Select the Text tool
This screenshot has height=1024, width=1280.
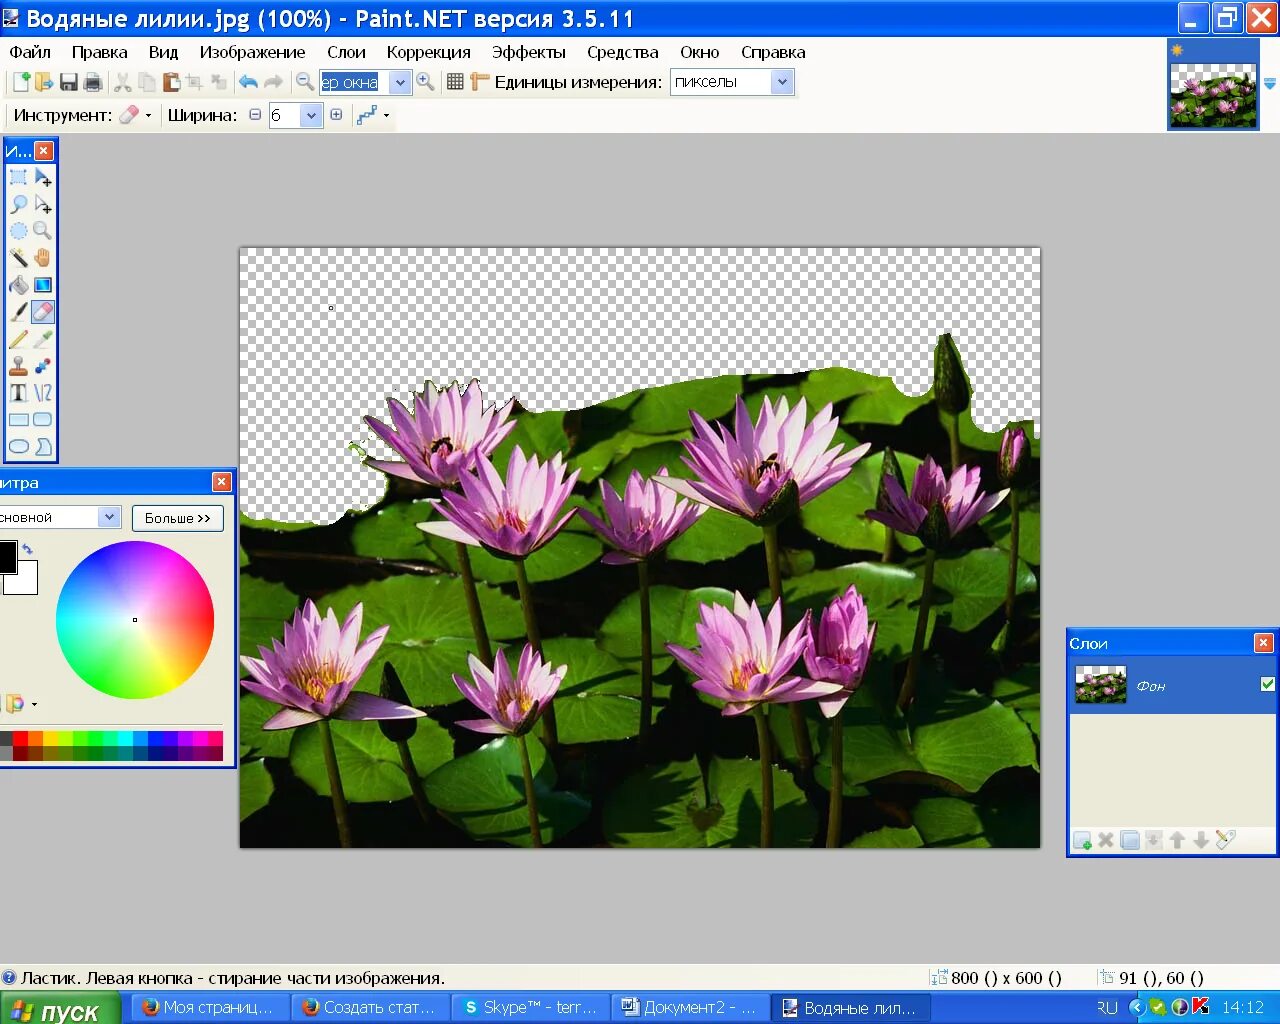tap(18, 393)
